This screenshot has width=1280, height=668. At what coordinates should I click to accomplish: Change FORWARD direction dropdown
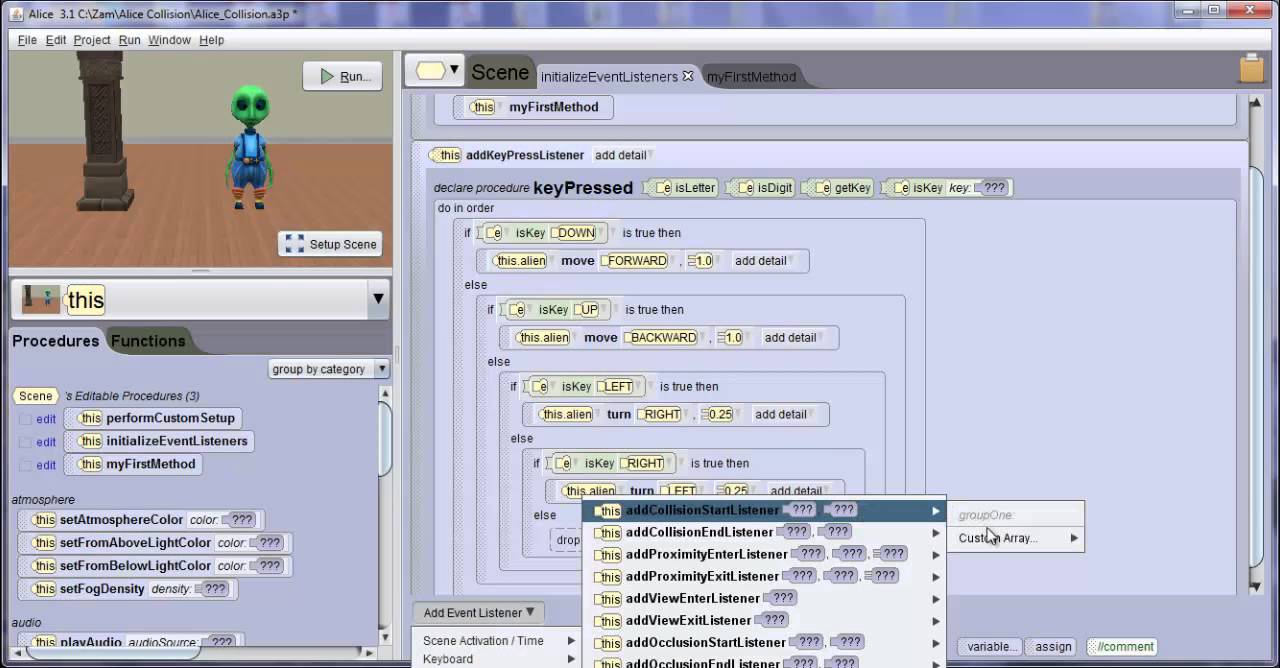click(638, 261)
